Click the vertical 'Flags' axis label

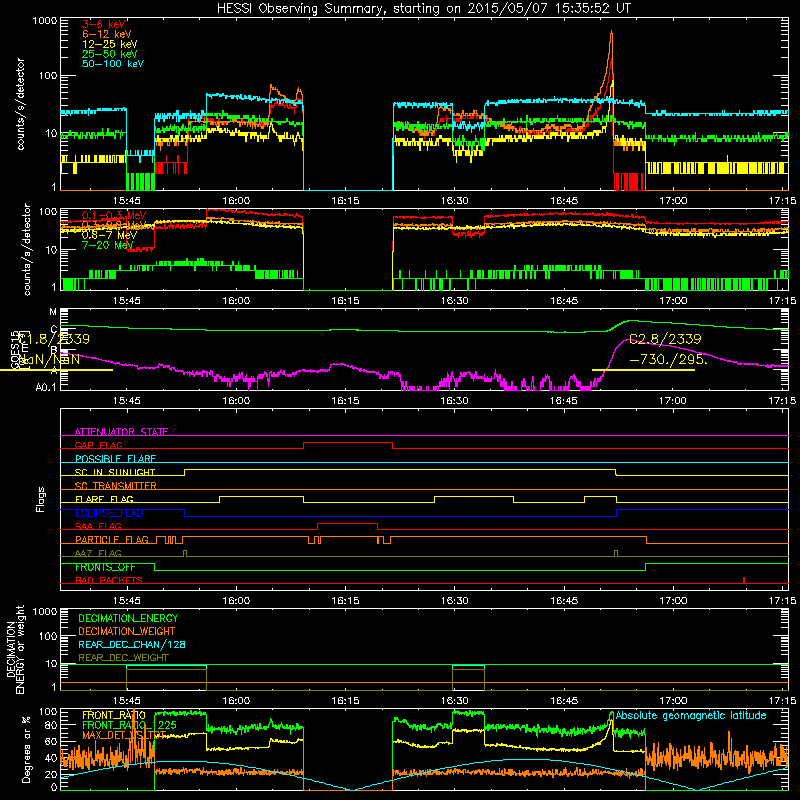pos(40,499)
